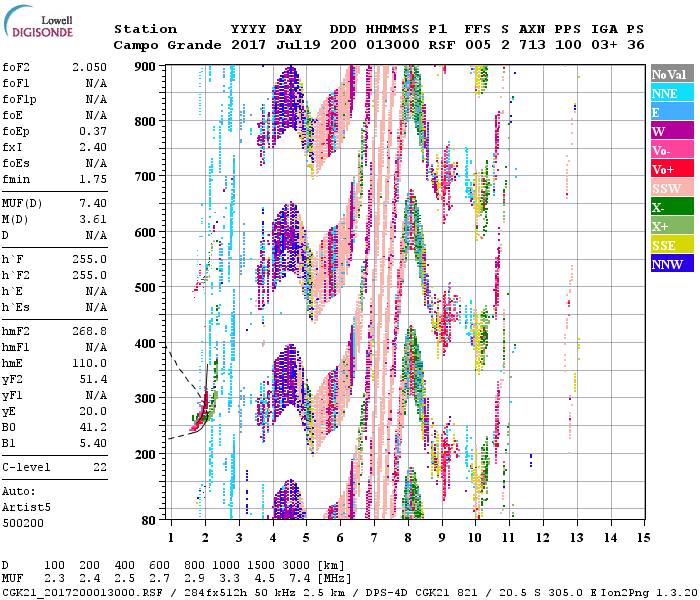The image size is (700, 600).
Task: Click the SSW light pink legend swatch
Action: (x=672, y=189)
